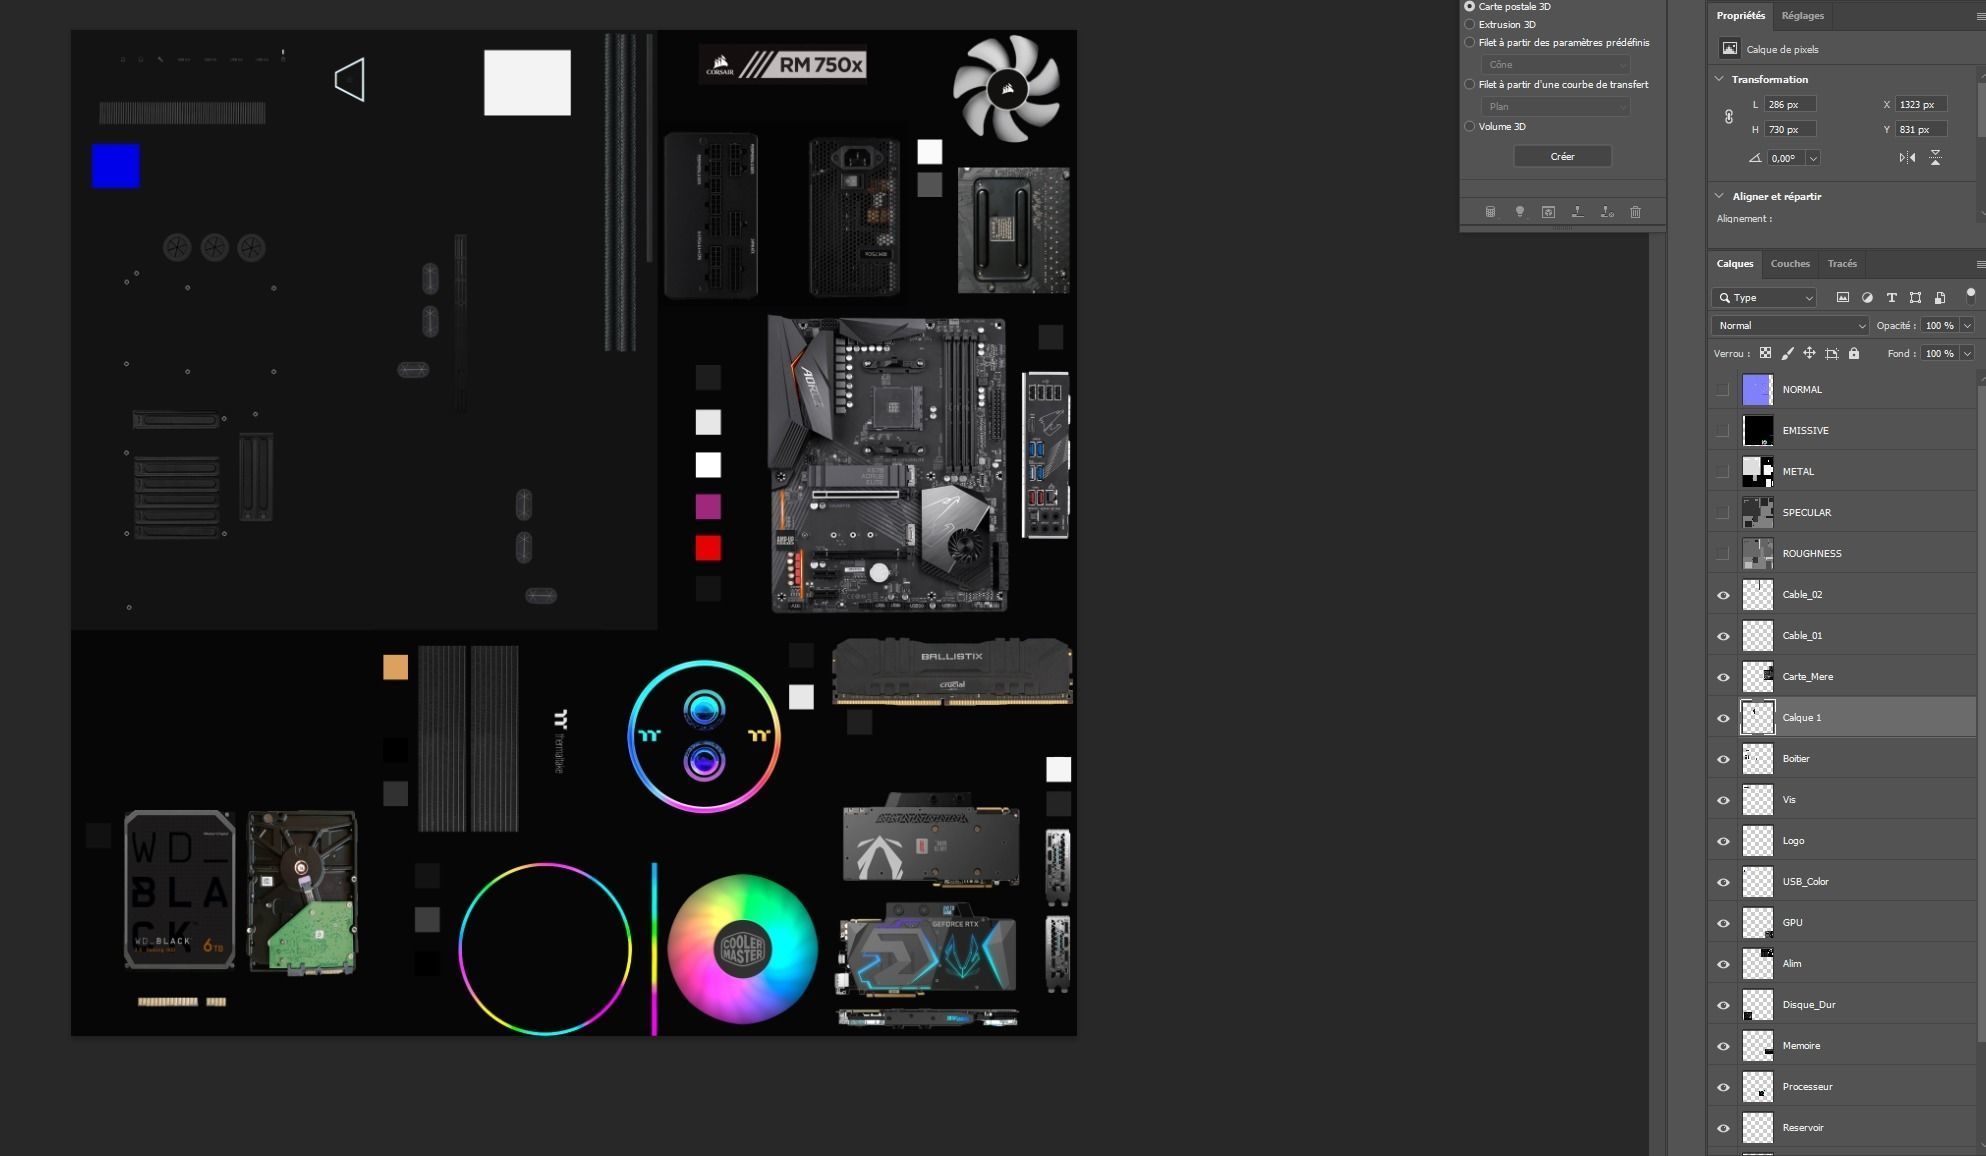This screenshot has width=1986, height=1156.
Task: Click the X position field
Action: point(1921,104)
